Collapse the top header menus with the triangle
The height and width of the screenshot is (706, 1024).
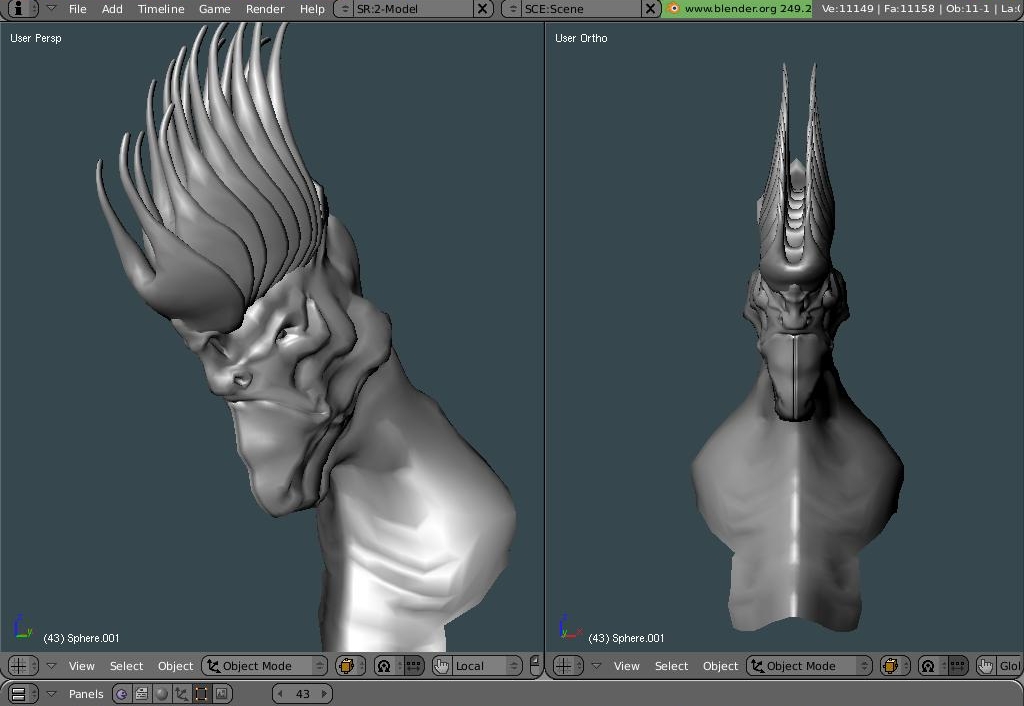(x=51, y=8)
